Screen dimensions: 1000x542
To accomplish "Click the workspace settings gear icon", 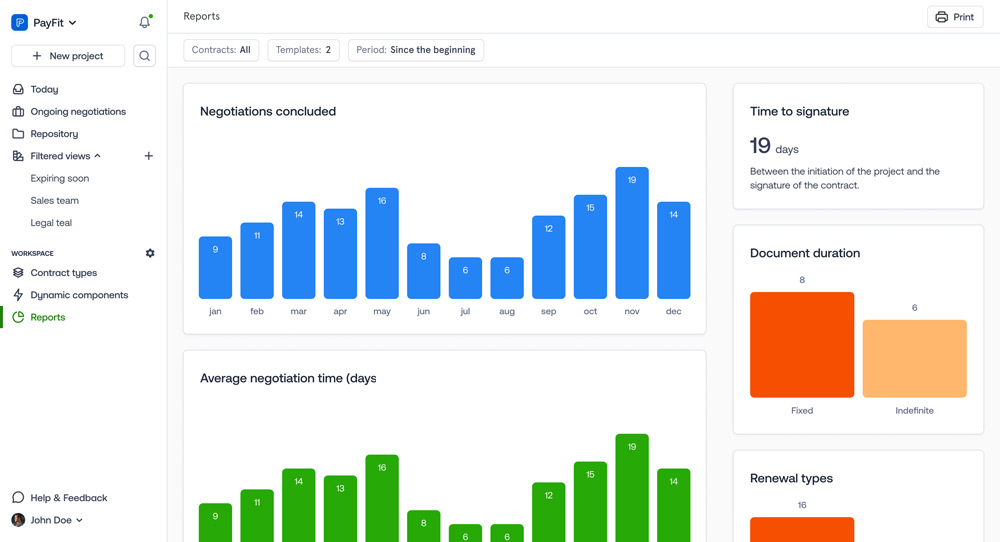I will [x=150, y=253].
